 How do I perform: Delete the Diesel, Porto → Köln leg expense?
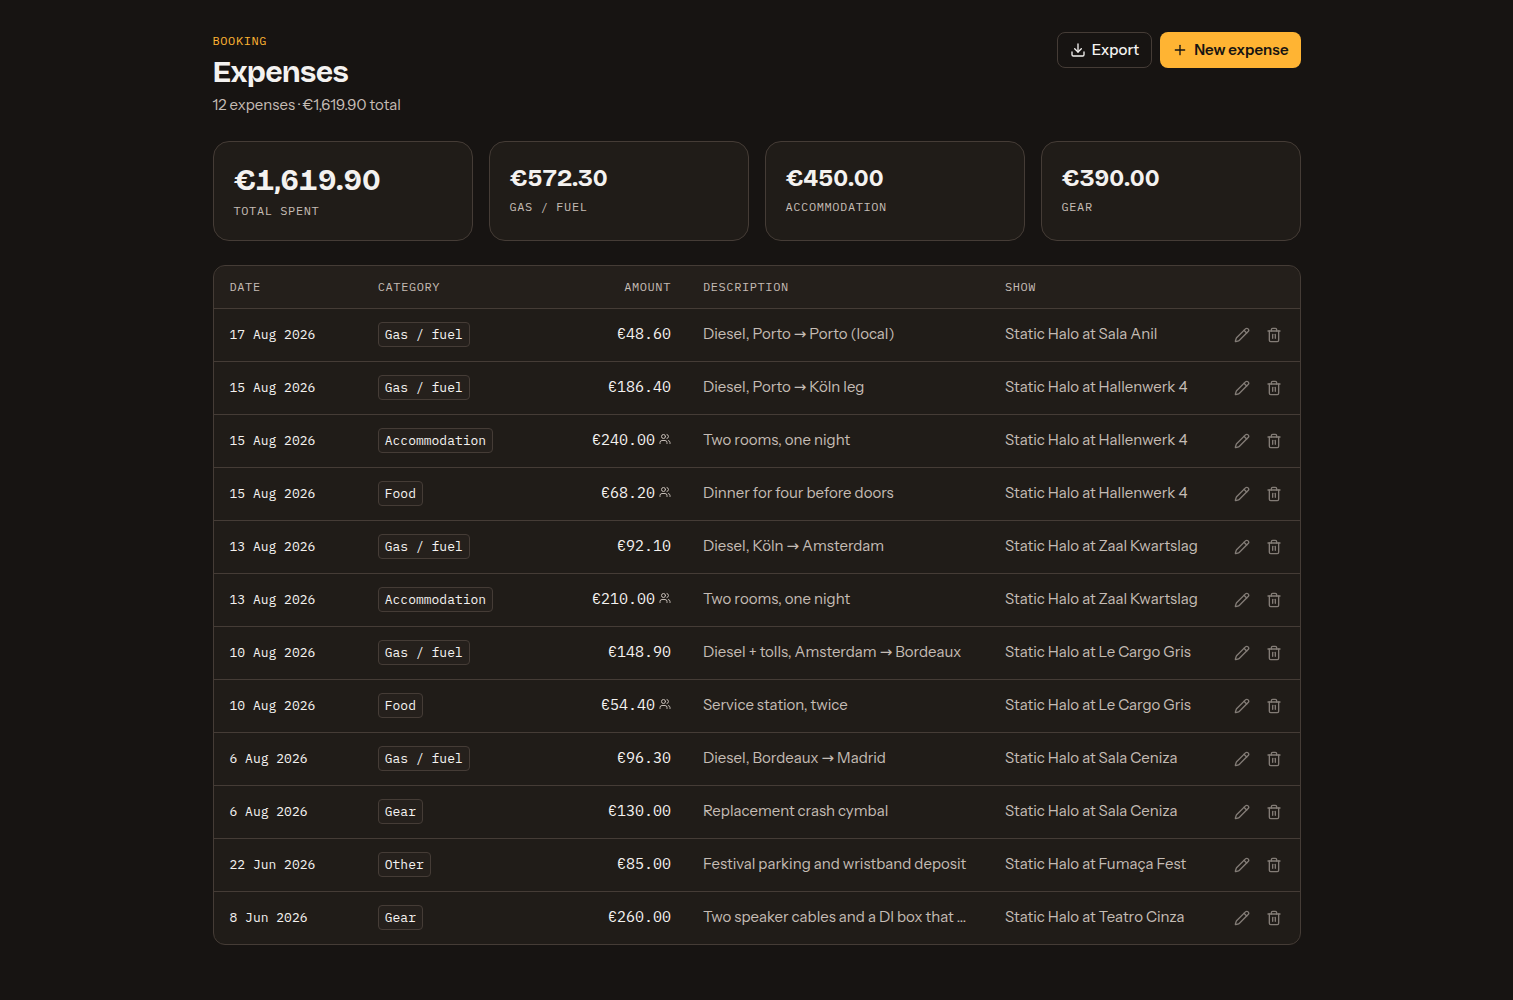pyautogui.click(x=1274, y=388)
